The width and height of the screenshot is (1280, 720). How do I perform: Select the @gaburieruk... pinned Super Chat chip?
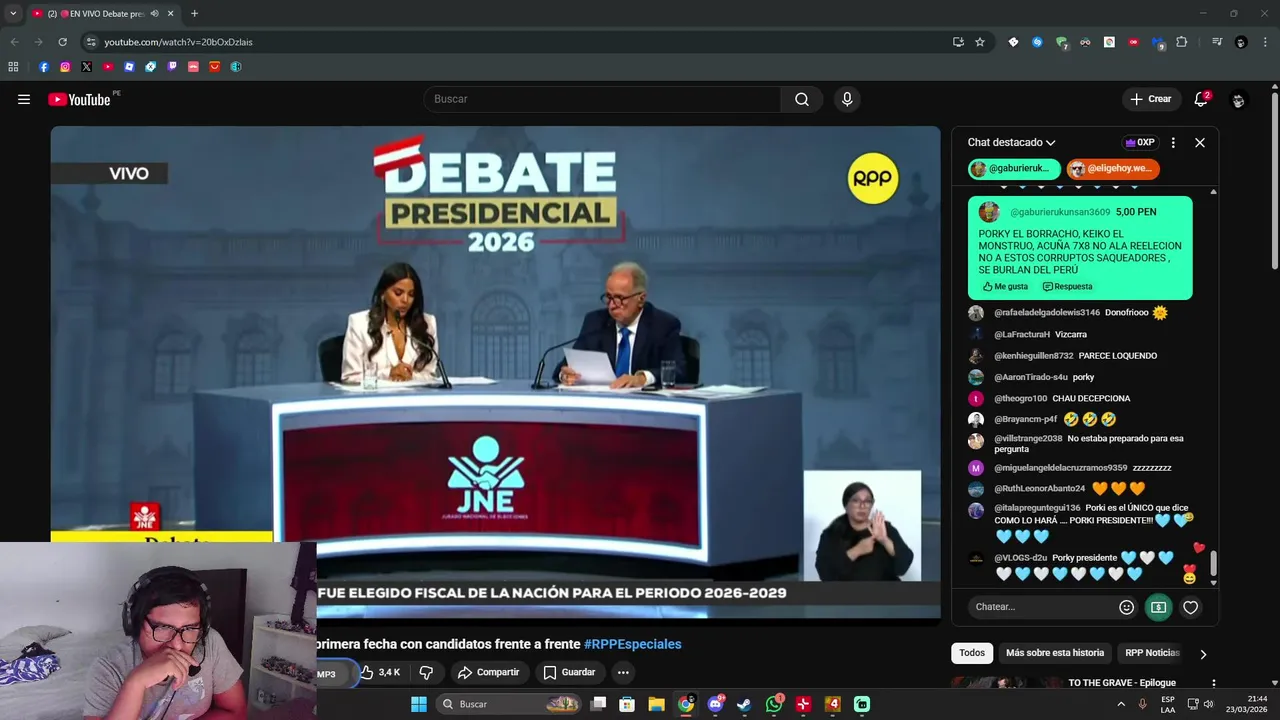[x=1014, y=169]
